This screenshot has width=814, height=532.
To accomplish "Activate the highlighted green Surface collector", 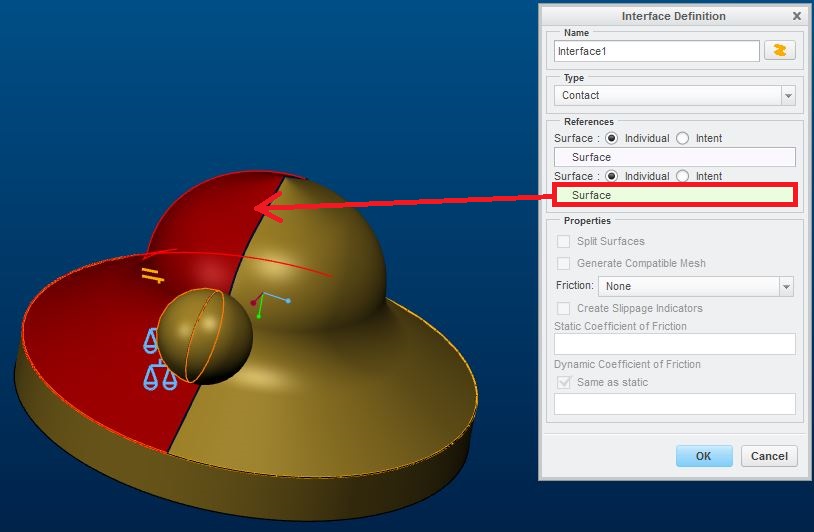I will pos(675,195).
